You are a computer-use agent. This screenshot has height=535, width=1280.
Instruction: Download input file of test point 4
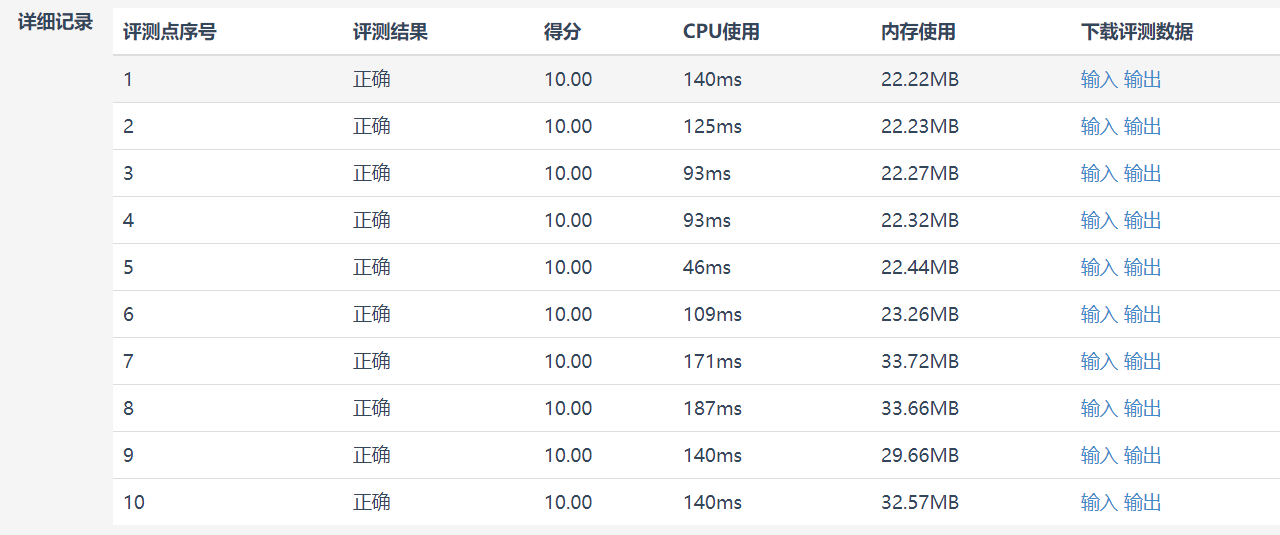pos(1099,221)
